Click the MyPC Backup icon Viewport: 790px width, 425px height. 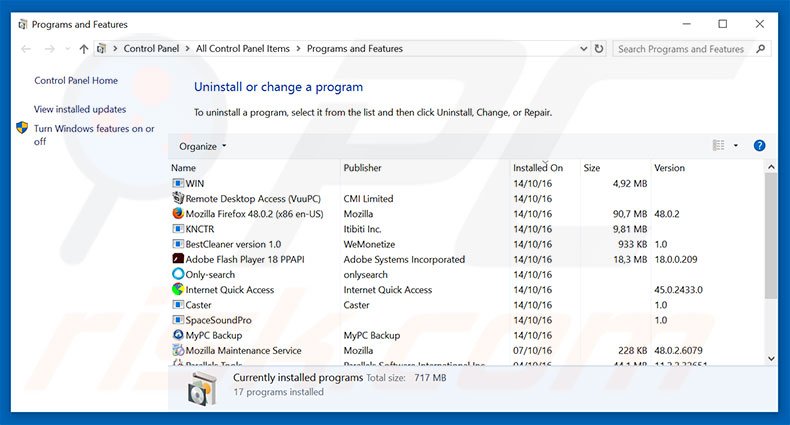tap(178, 335)
